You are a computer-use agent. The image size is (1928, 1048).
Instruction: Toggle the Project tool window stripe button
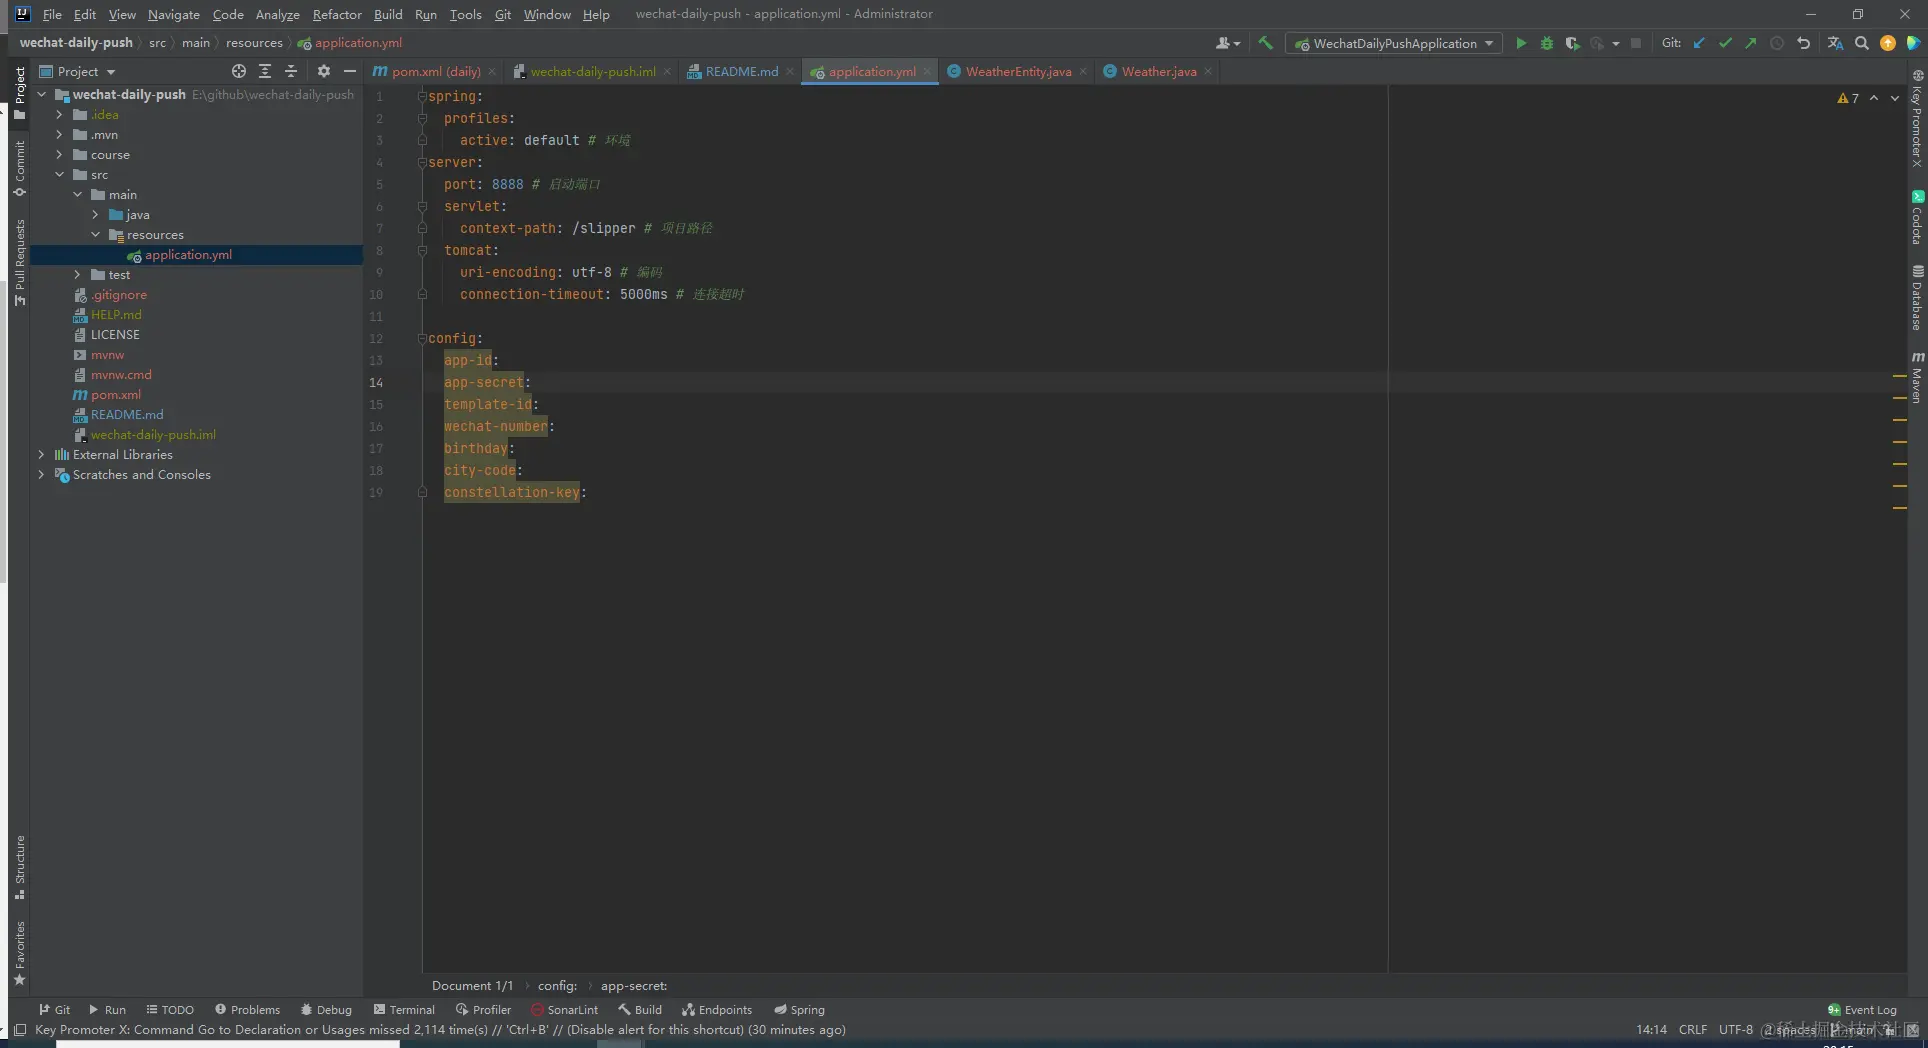[x=19, y=92]
